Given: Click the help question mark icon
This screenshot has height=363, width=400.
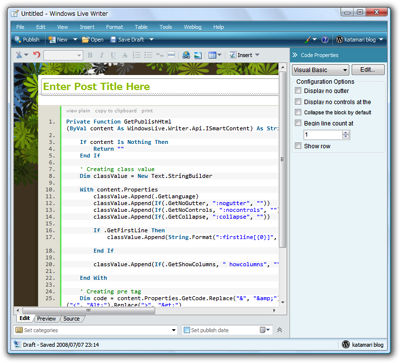Looking at the screenshot, I should point(325,40).
